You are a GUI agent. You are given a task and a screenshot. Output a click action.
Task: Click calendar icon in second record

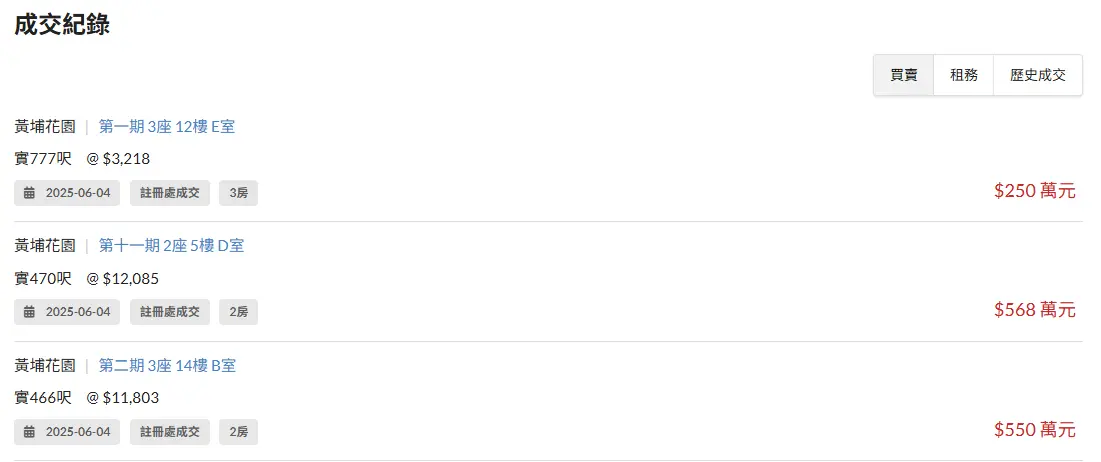[x=29, y=312]
